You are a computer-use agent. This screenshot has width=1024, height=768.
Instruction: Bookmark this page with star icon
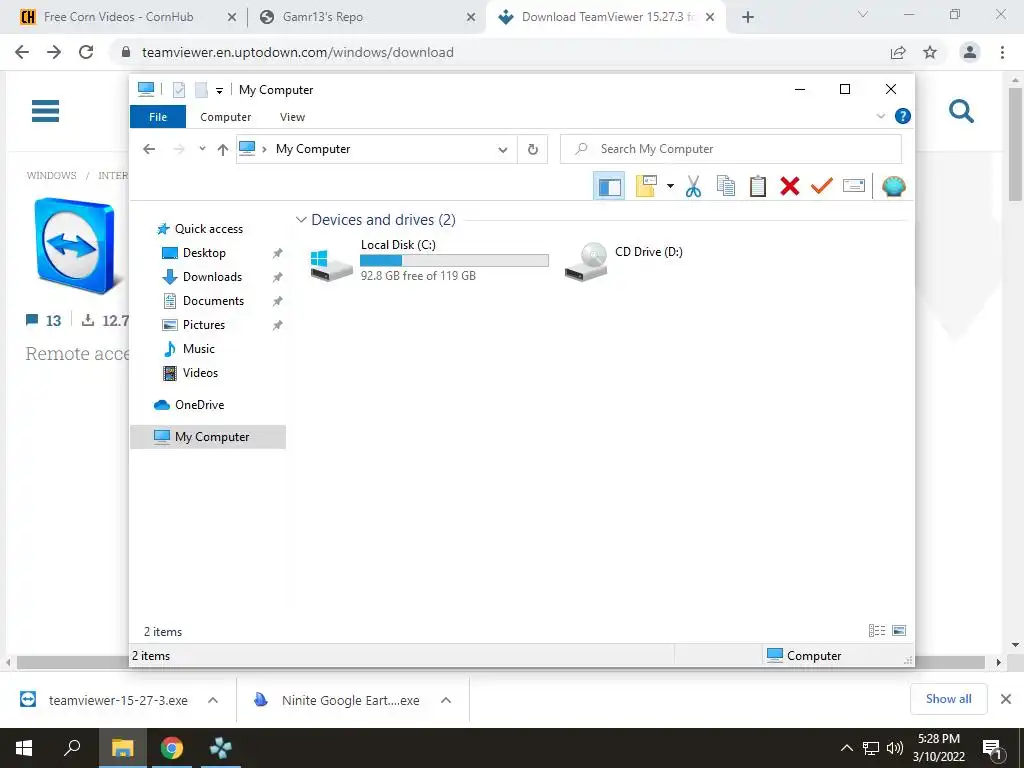pyautogui.click(x=930, y=52)
